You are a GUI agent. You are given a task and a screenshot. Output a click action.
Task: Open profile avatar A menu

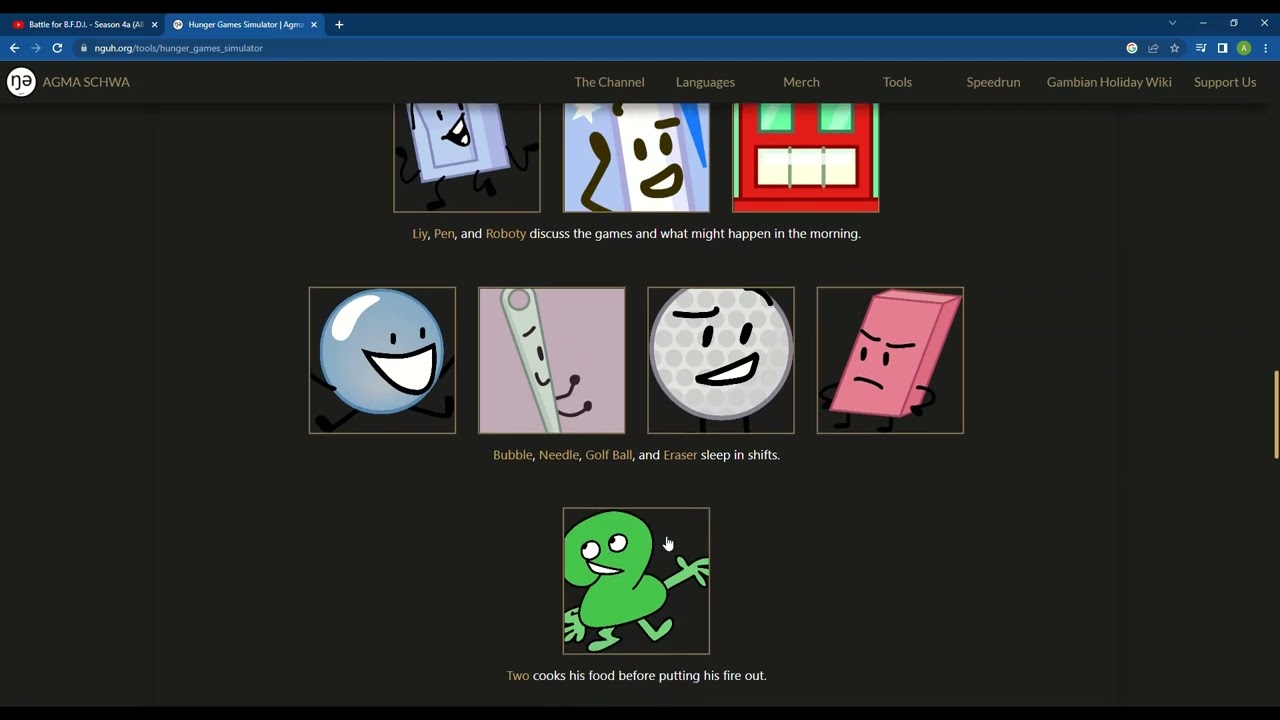pyautogui.click(x=1244, y=48)
